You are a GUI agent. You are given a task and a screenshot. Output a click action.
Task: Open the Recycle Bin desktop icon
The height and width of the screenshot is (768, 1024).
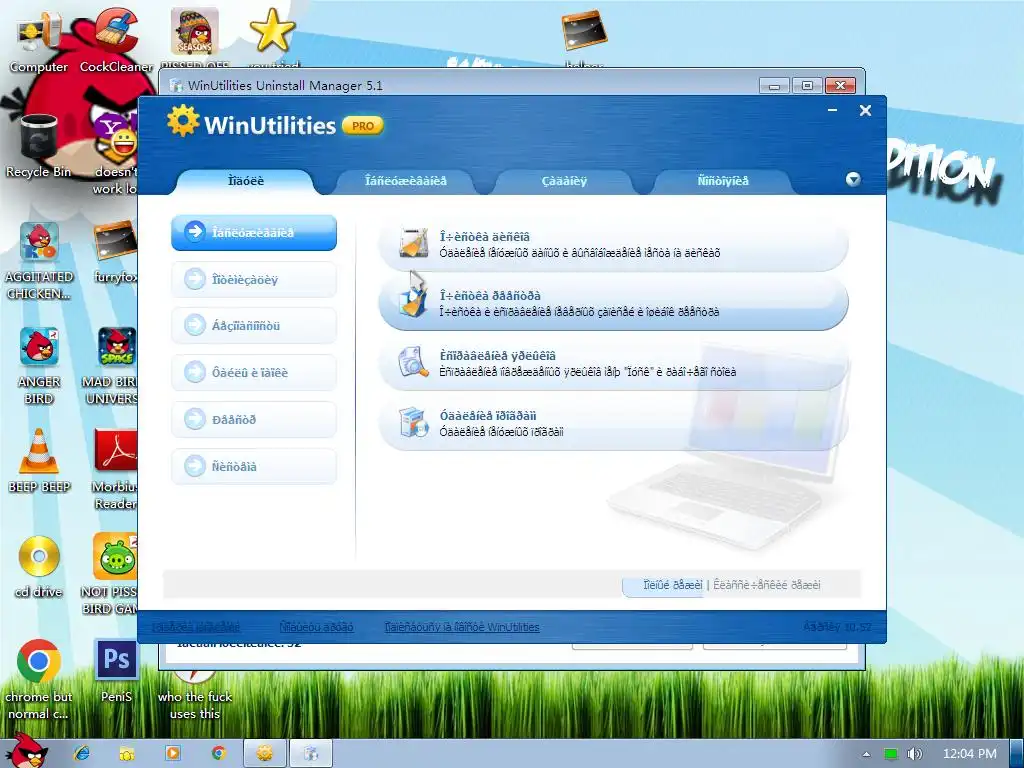[x=39, y=147]
